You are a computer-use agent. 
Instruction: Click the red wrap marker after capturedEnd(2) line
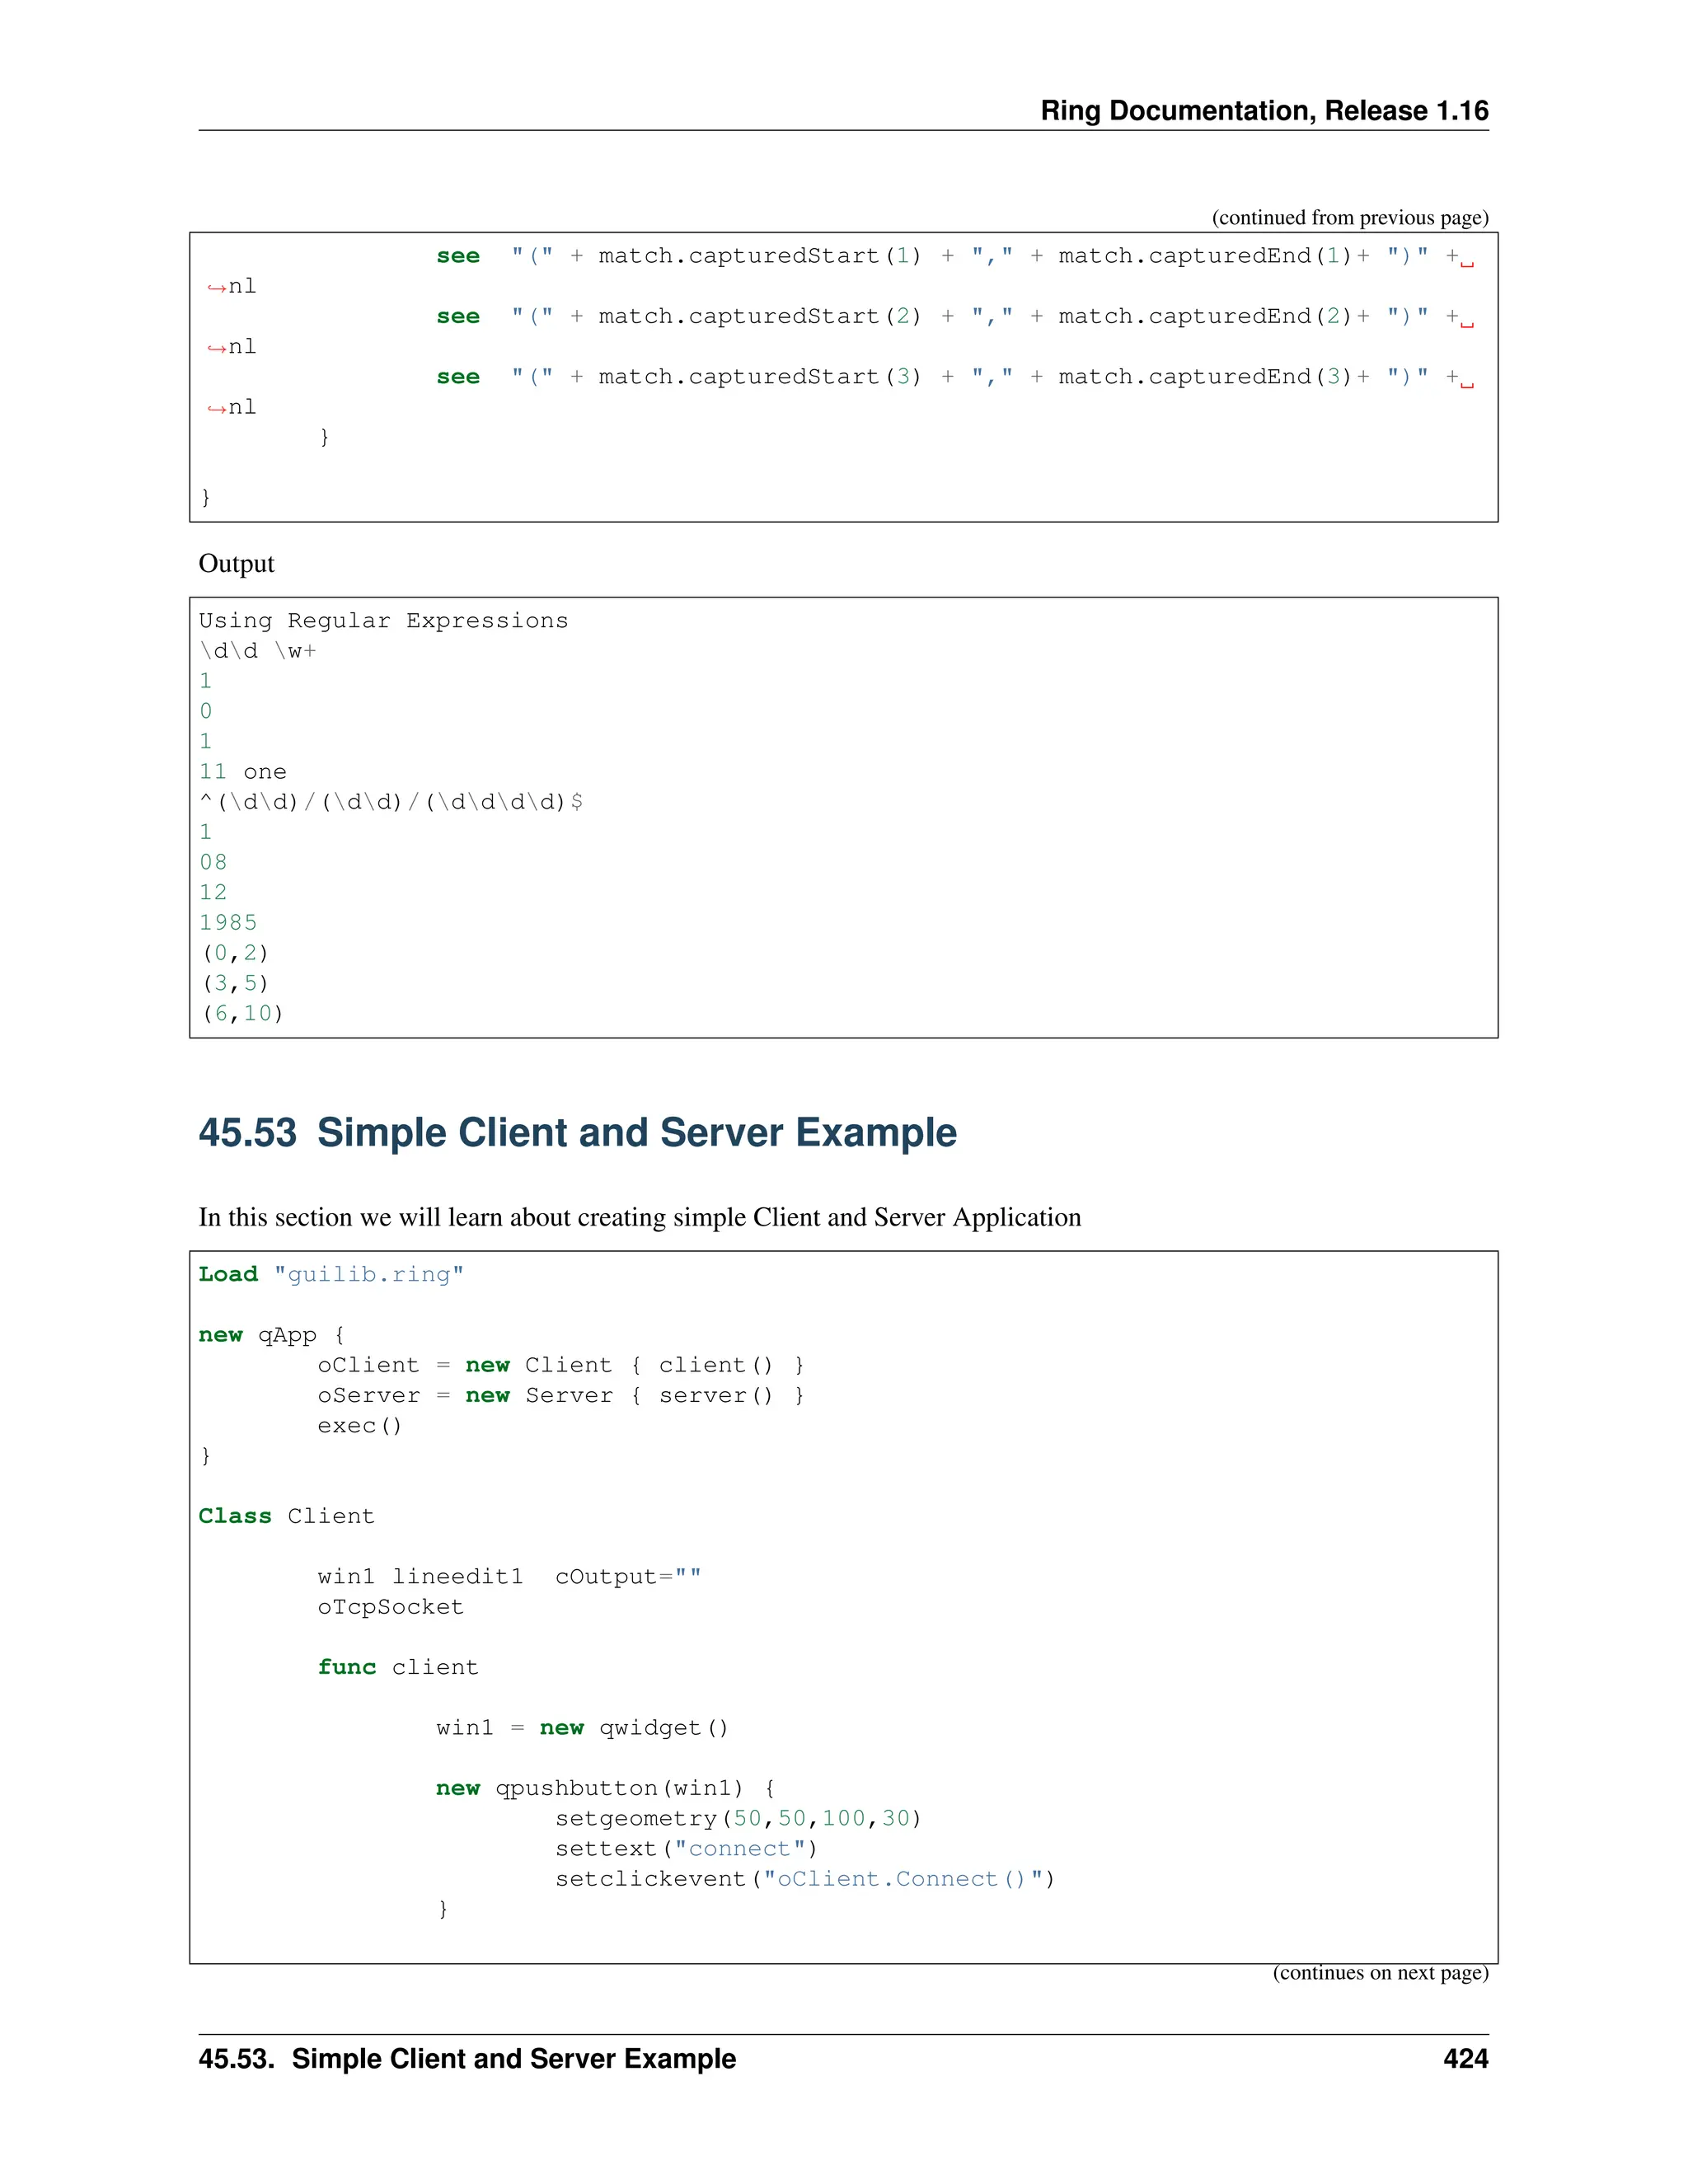click(x=1466, y=323)
